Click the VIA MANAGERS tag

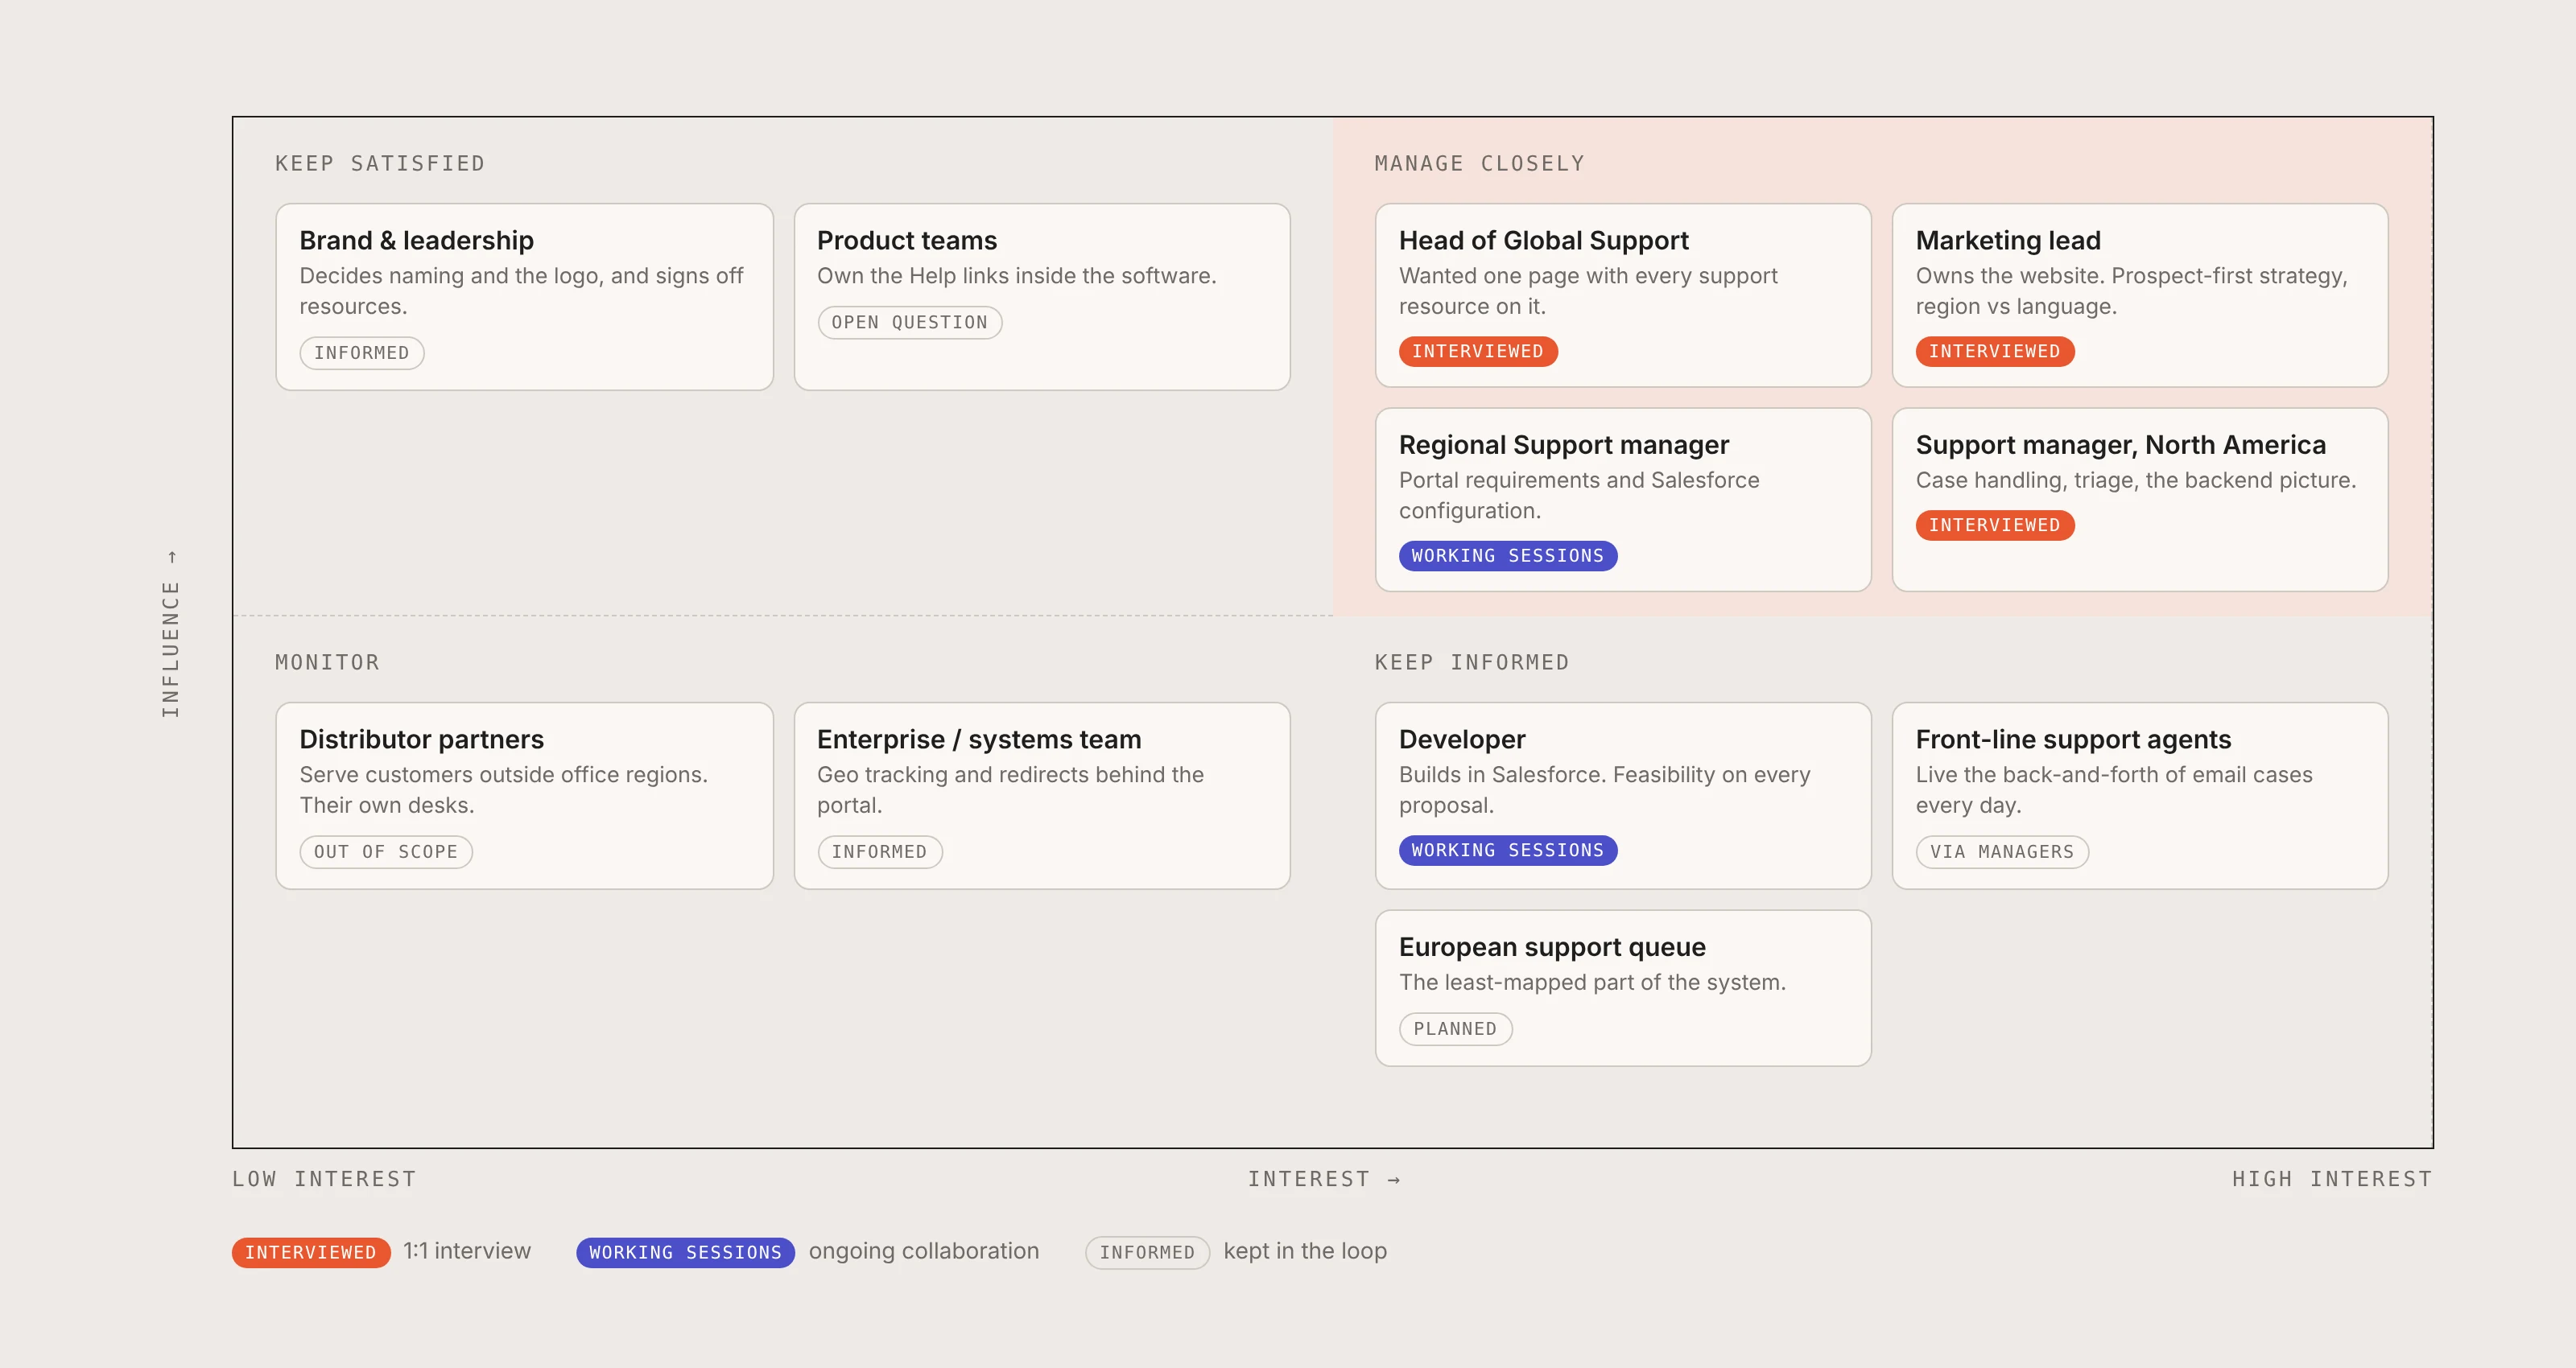tap(2002, 852)
